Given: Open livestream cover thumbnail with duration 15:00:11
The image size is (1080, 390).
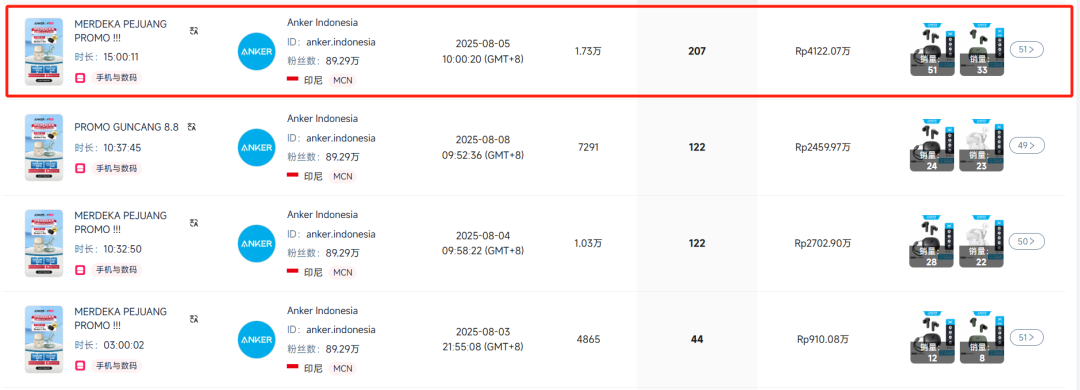Looking at the screenshot, I should (44, 52).
